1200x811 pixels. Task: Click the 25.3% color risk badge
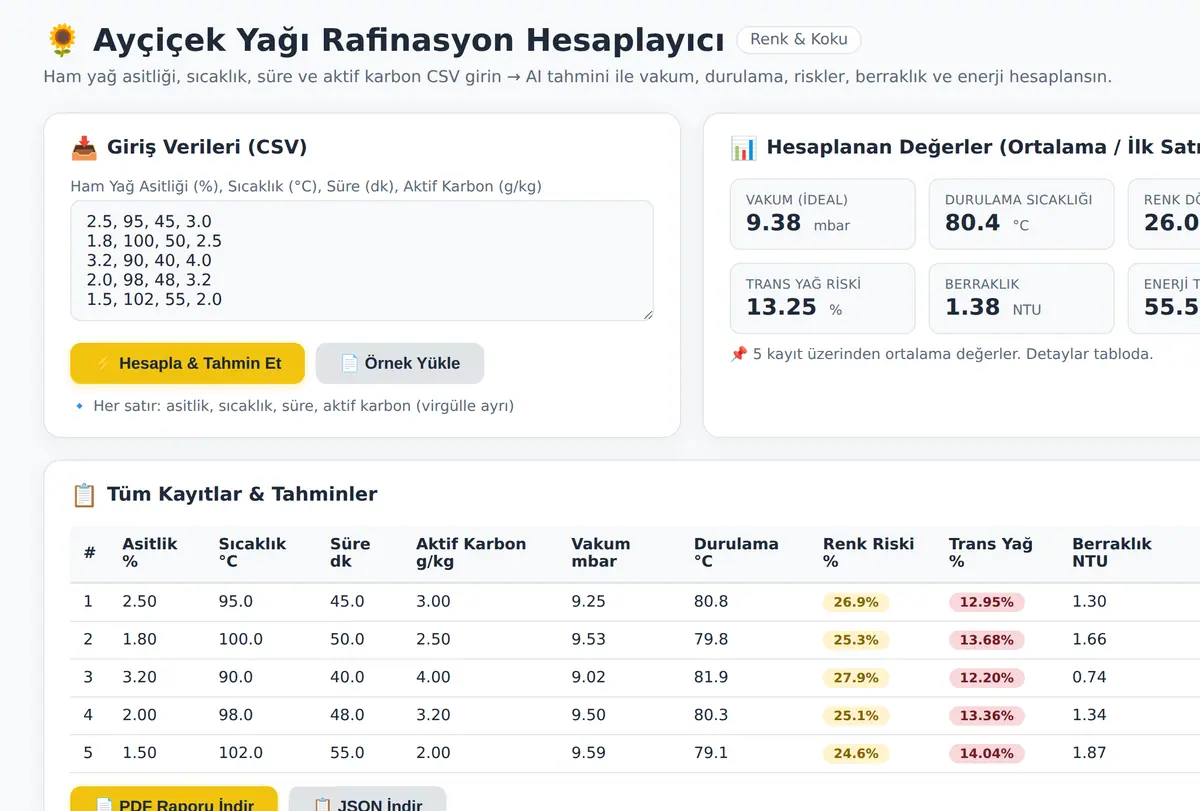pos(856,640)
